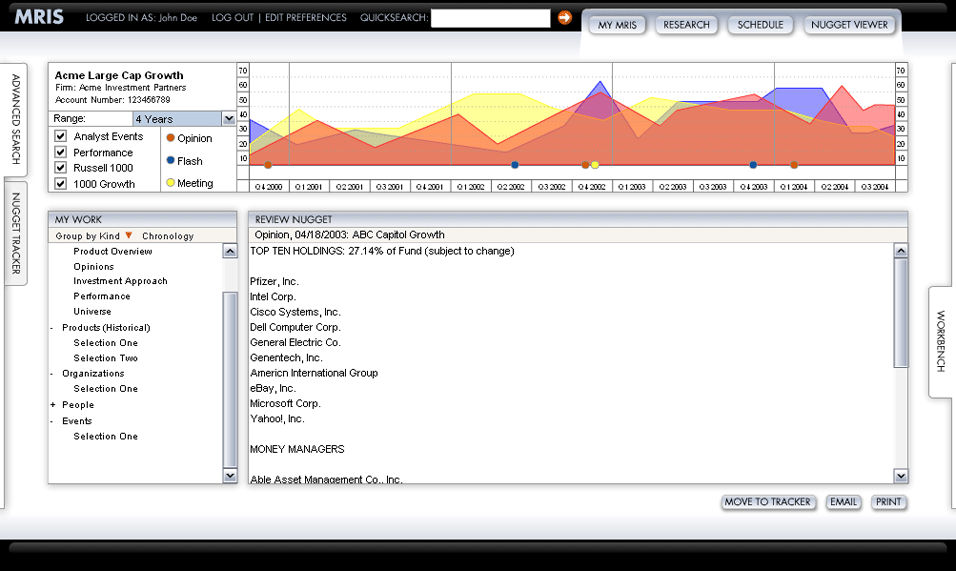Click the Microsoft Corp. holding line
The image size is (956, 571).
285,403
